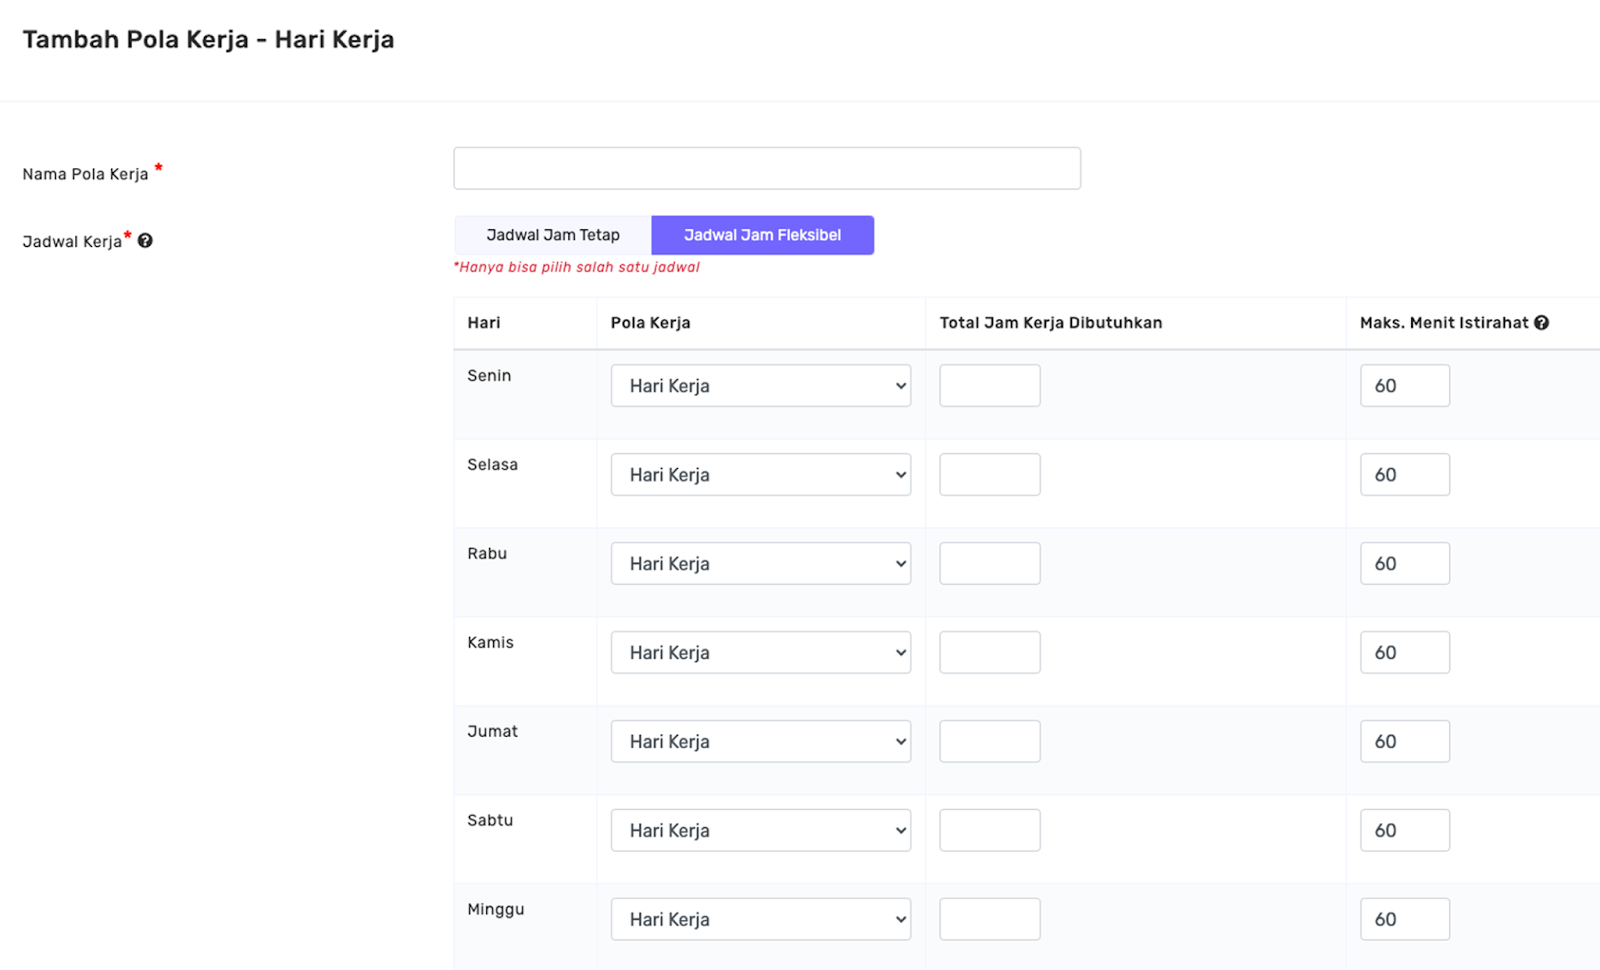This screenshot has height=970, width=1600.
Task: Click the Total Jam Kerja field for Rabu
Action: 989,563
